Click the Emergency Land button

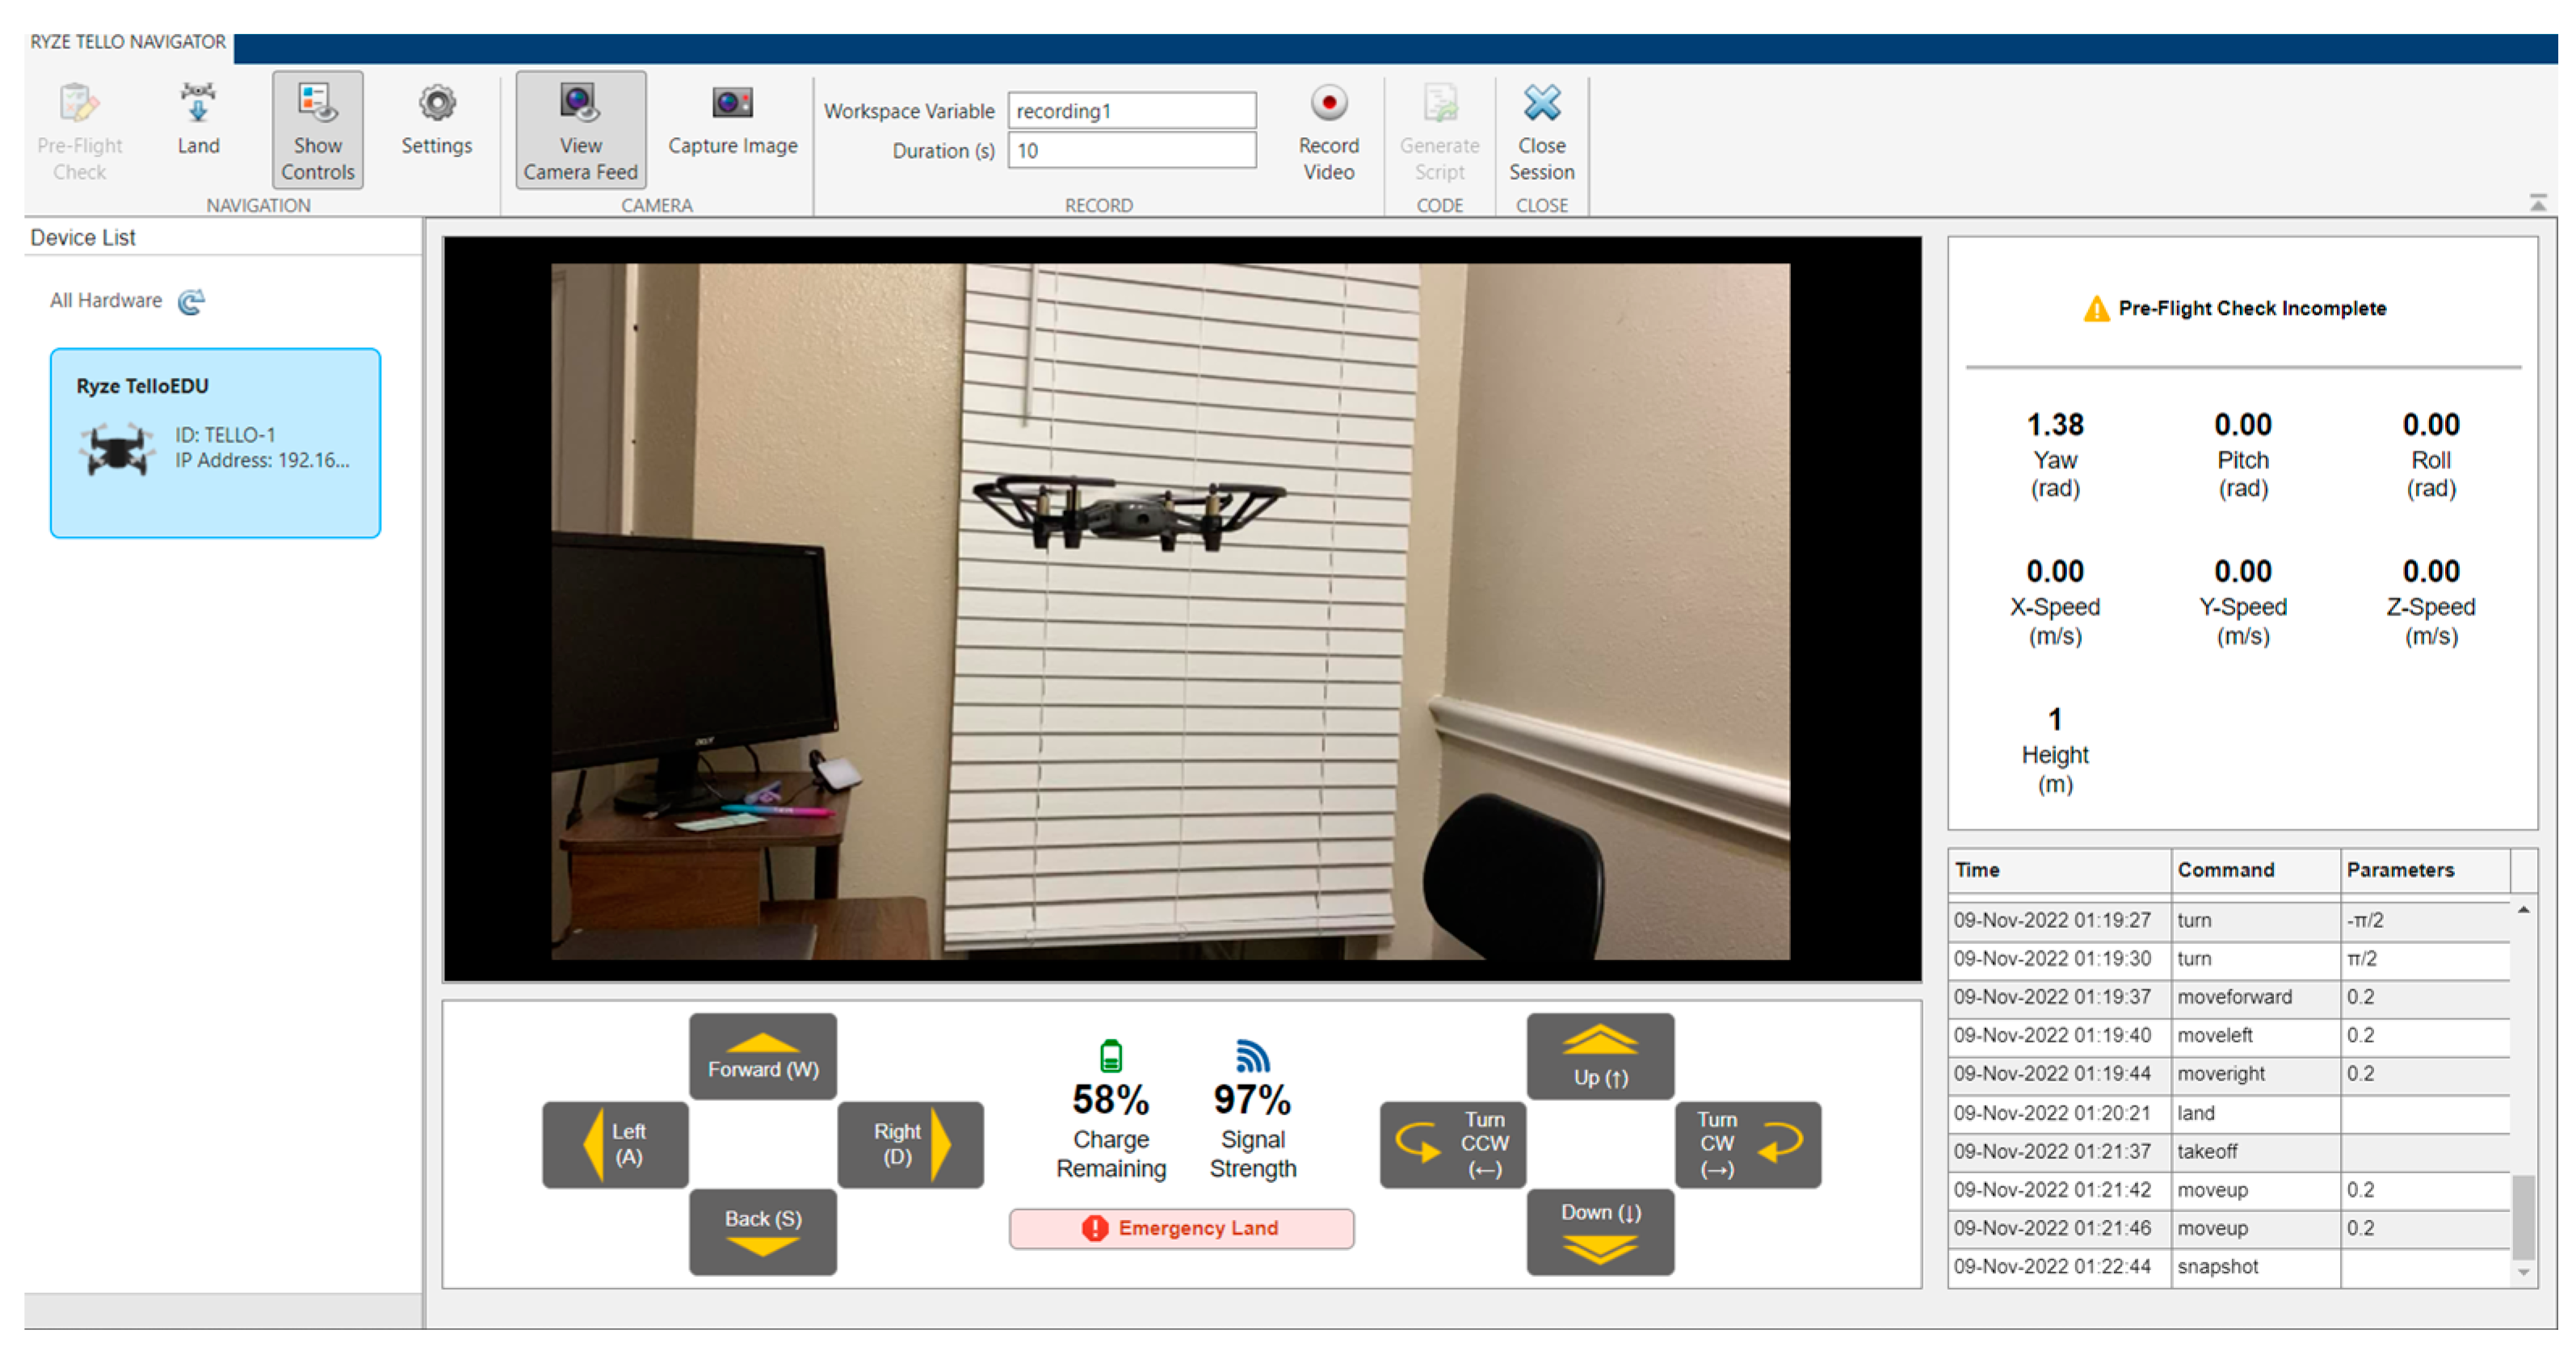pos(1181,1228)
